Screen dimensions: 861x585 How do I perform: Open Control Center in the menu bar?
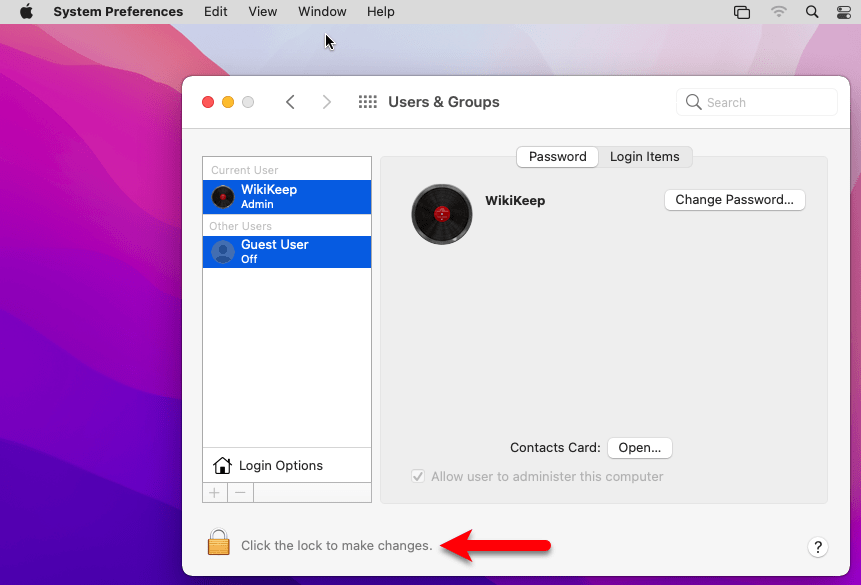pyautogui.click(x=843, y=12)
